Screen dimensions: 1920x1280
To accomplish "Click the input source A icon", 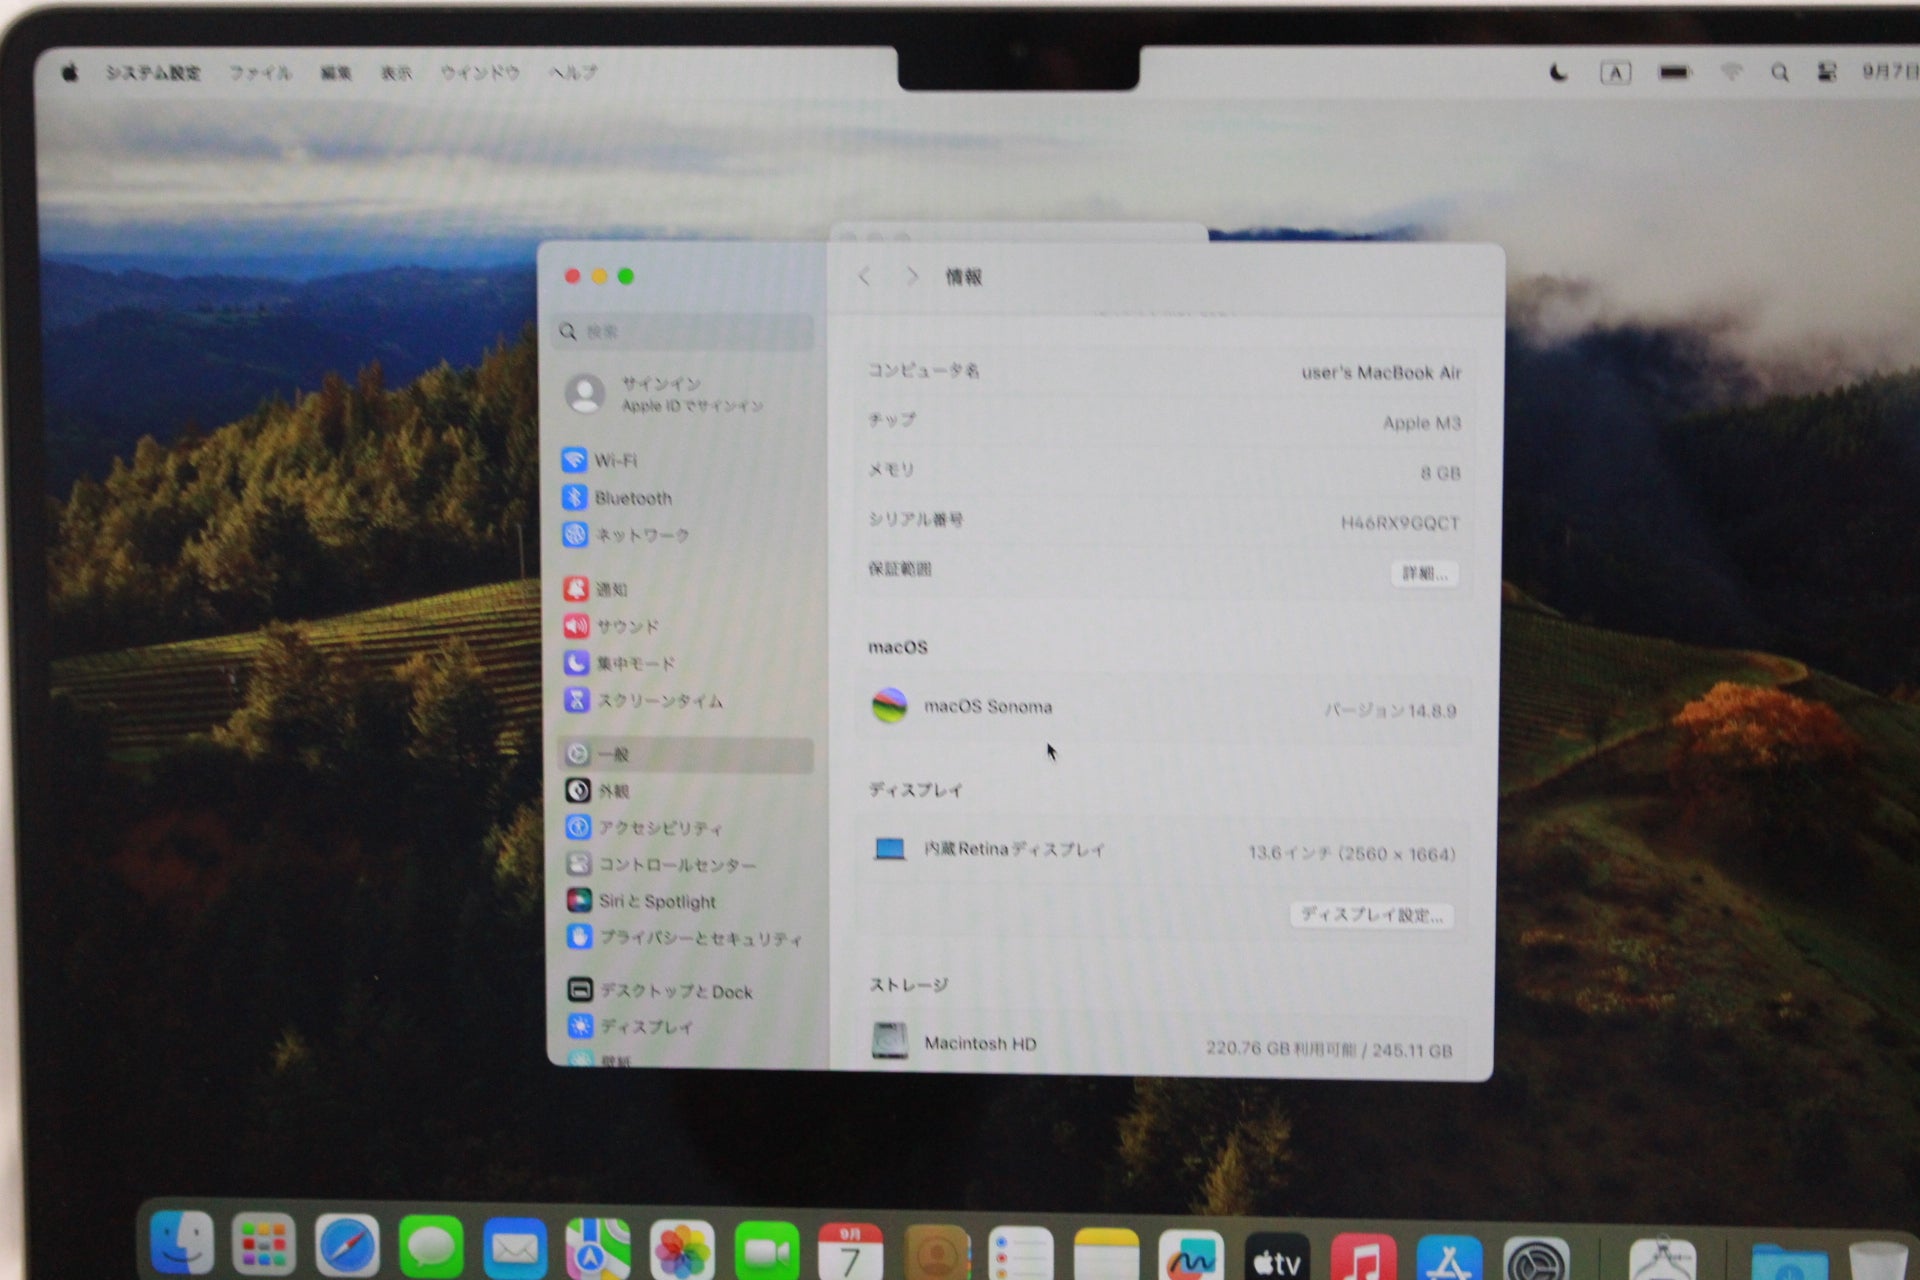I will 1615,73.
